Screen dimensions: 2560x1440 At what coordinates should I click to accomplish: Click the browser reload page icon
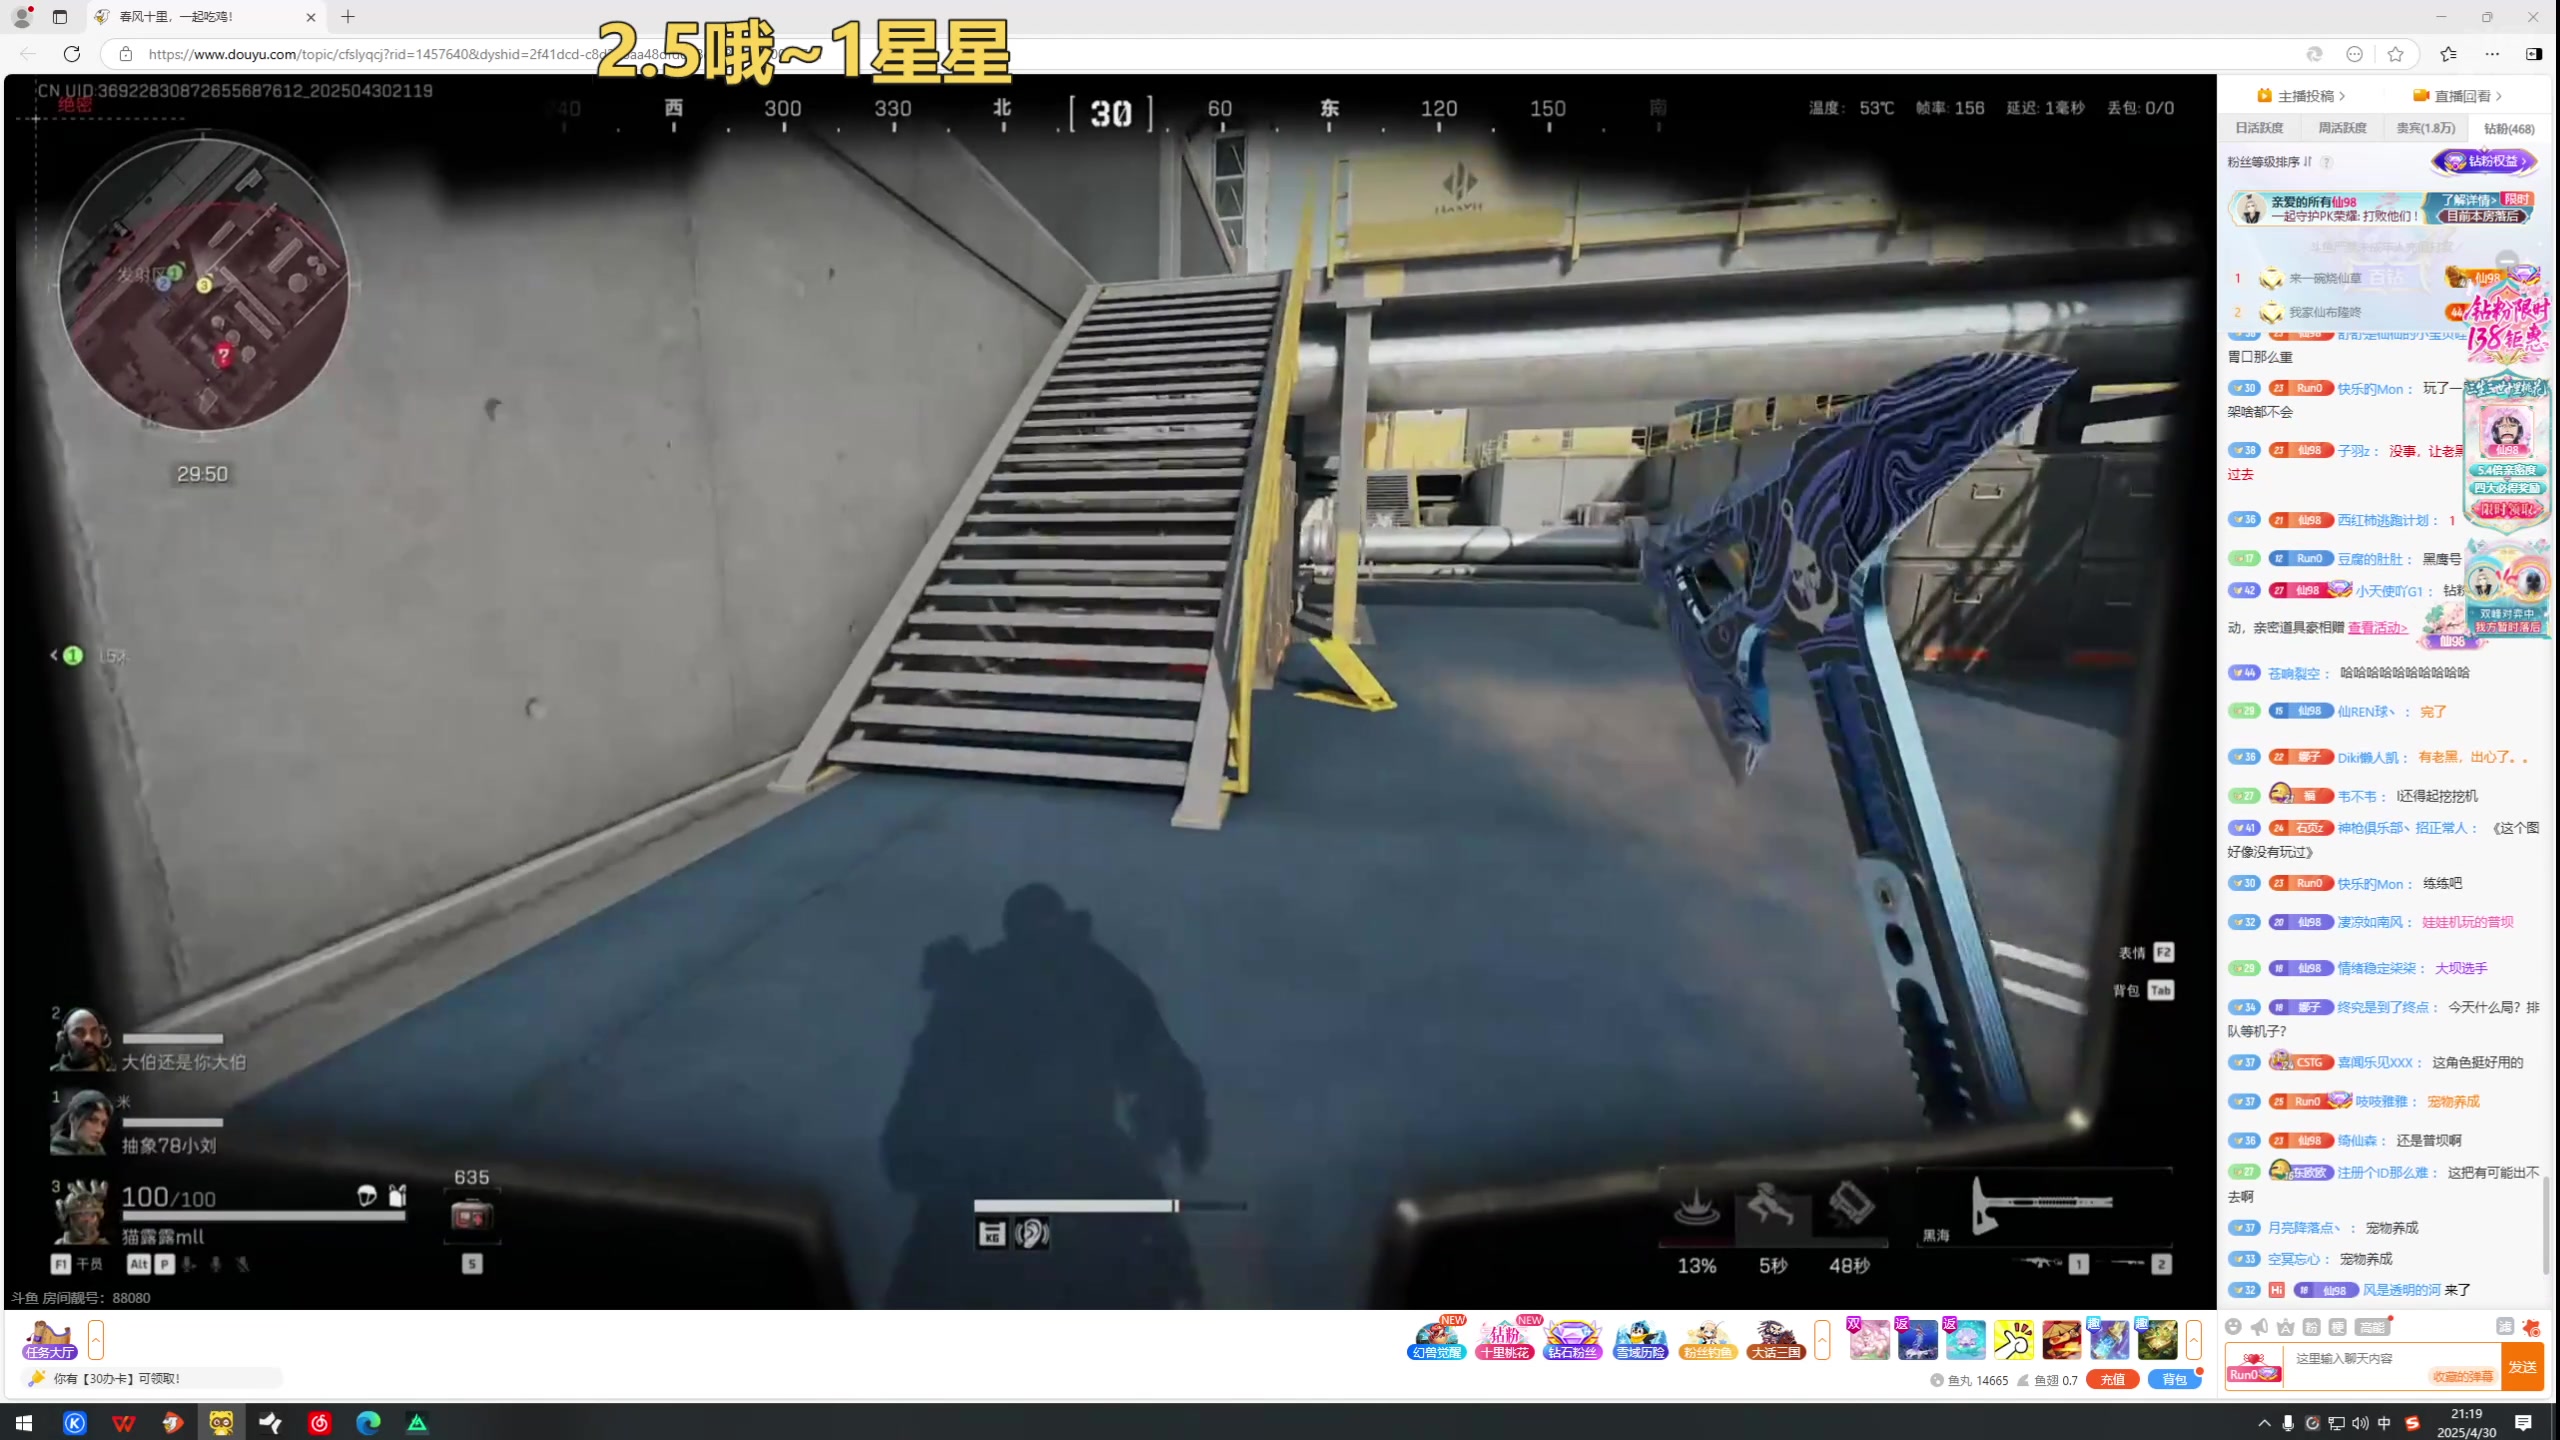(72, 54)
